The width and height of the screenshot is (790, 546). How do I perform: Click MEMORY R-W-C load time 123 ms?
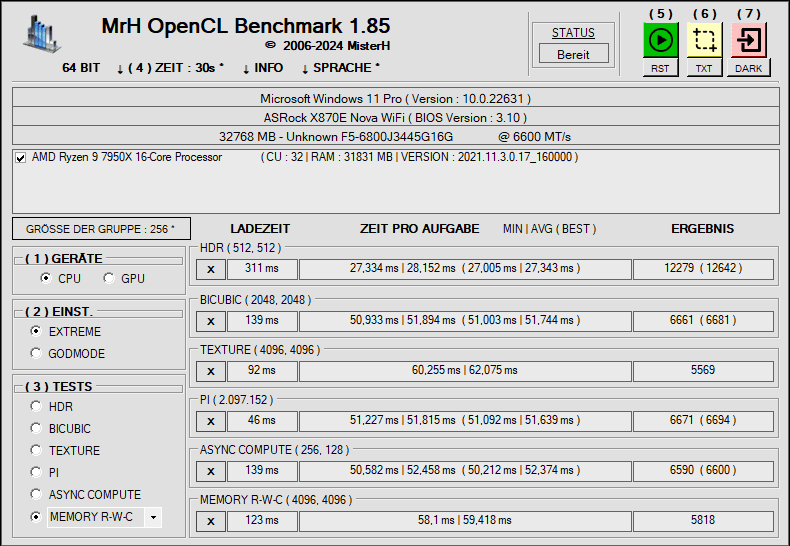pyautogui.click(x=262, y=520)
